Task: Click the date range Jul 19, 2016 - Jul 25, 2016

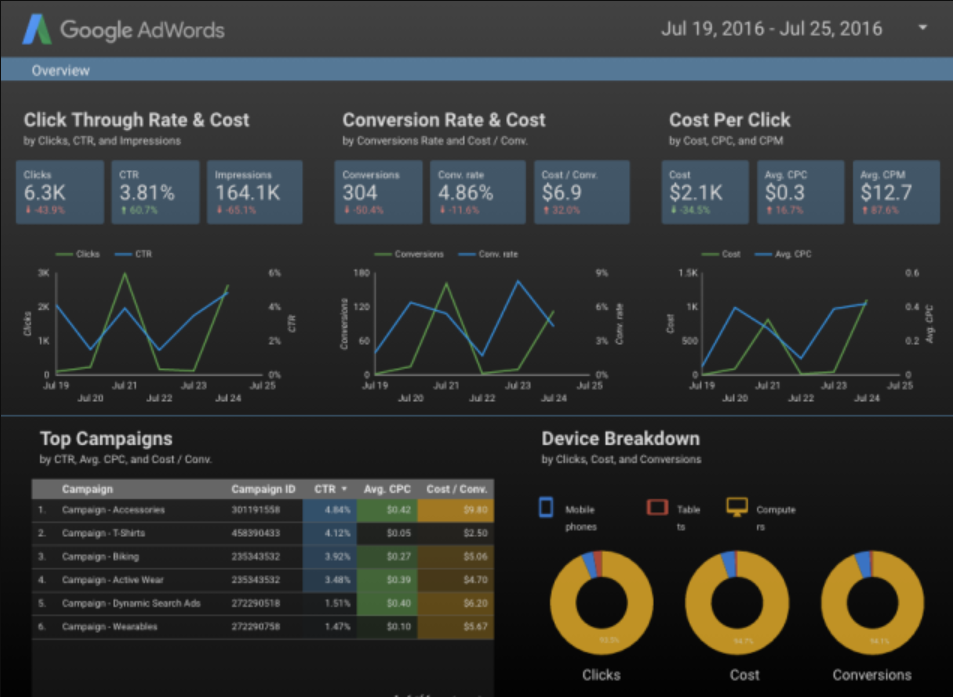Action: coord(771,29)
